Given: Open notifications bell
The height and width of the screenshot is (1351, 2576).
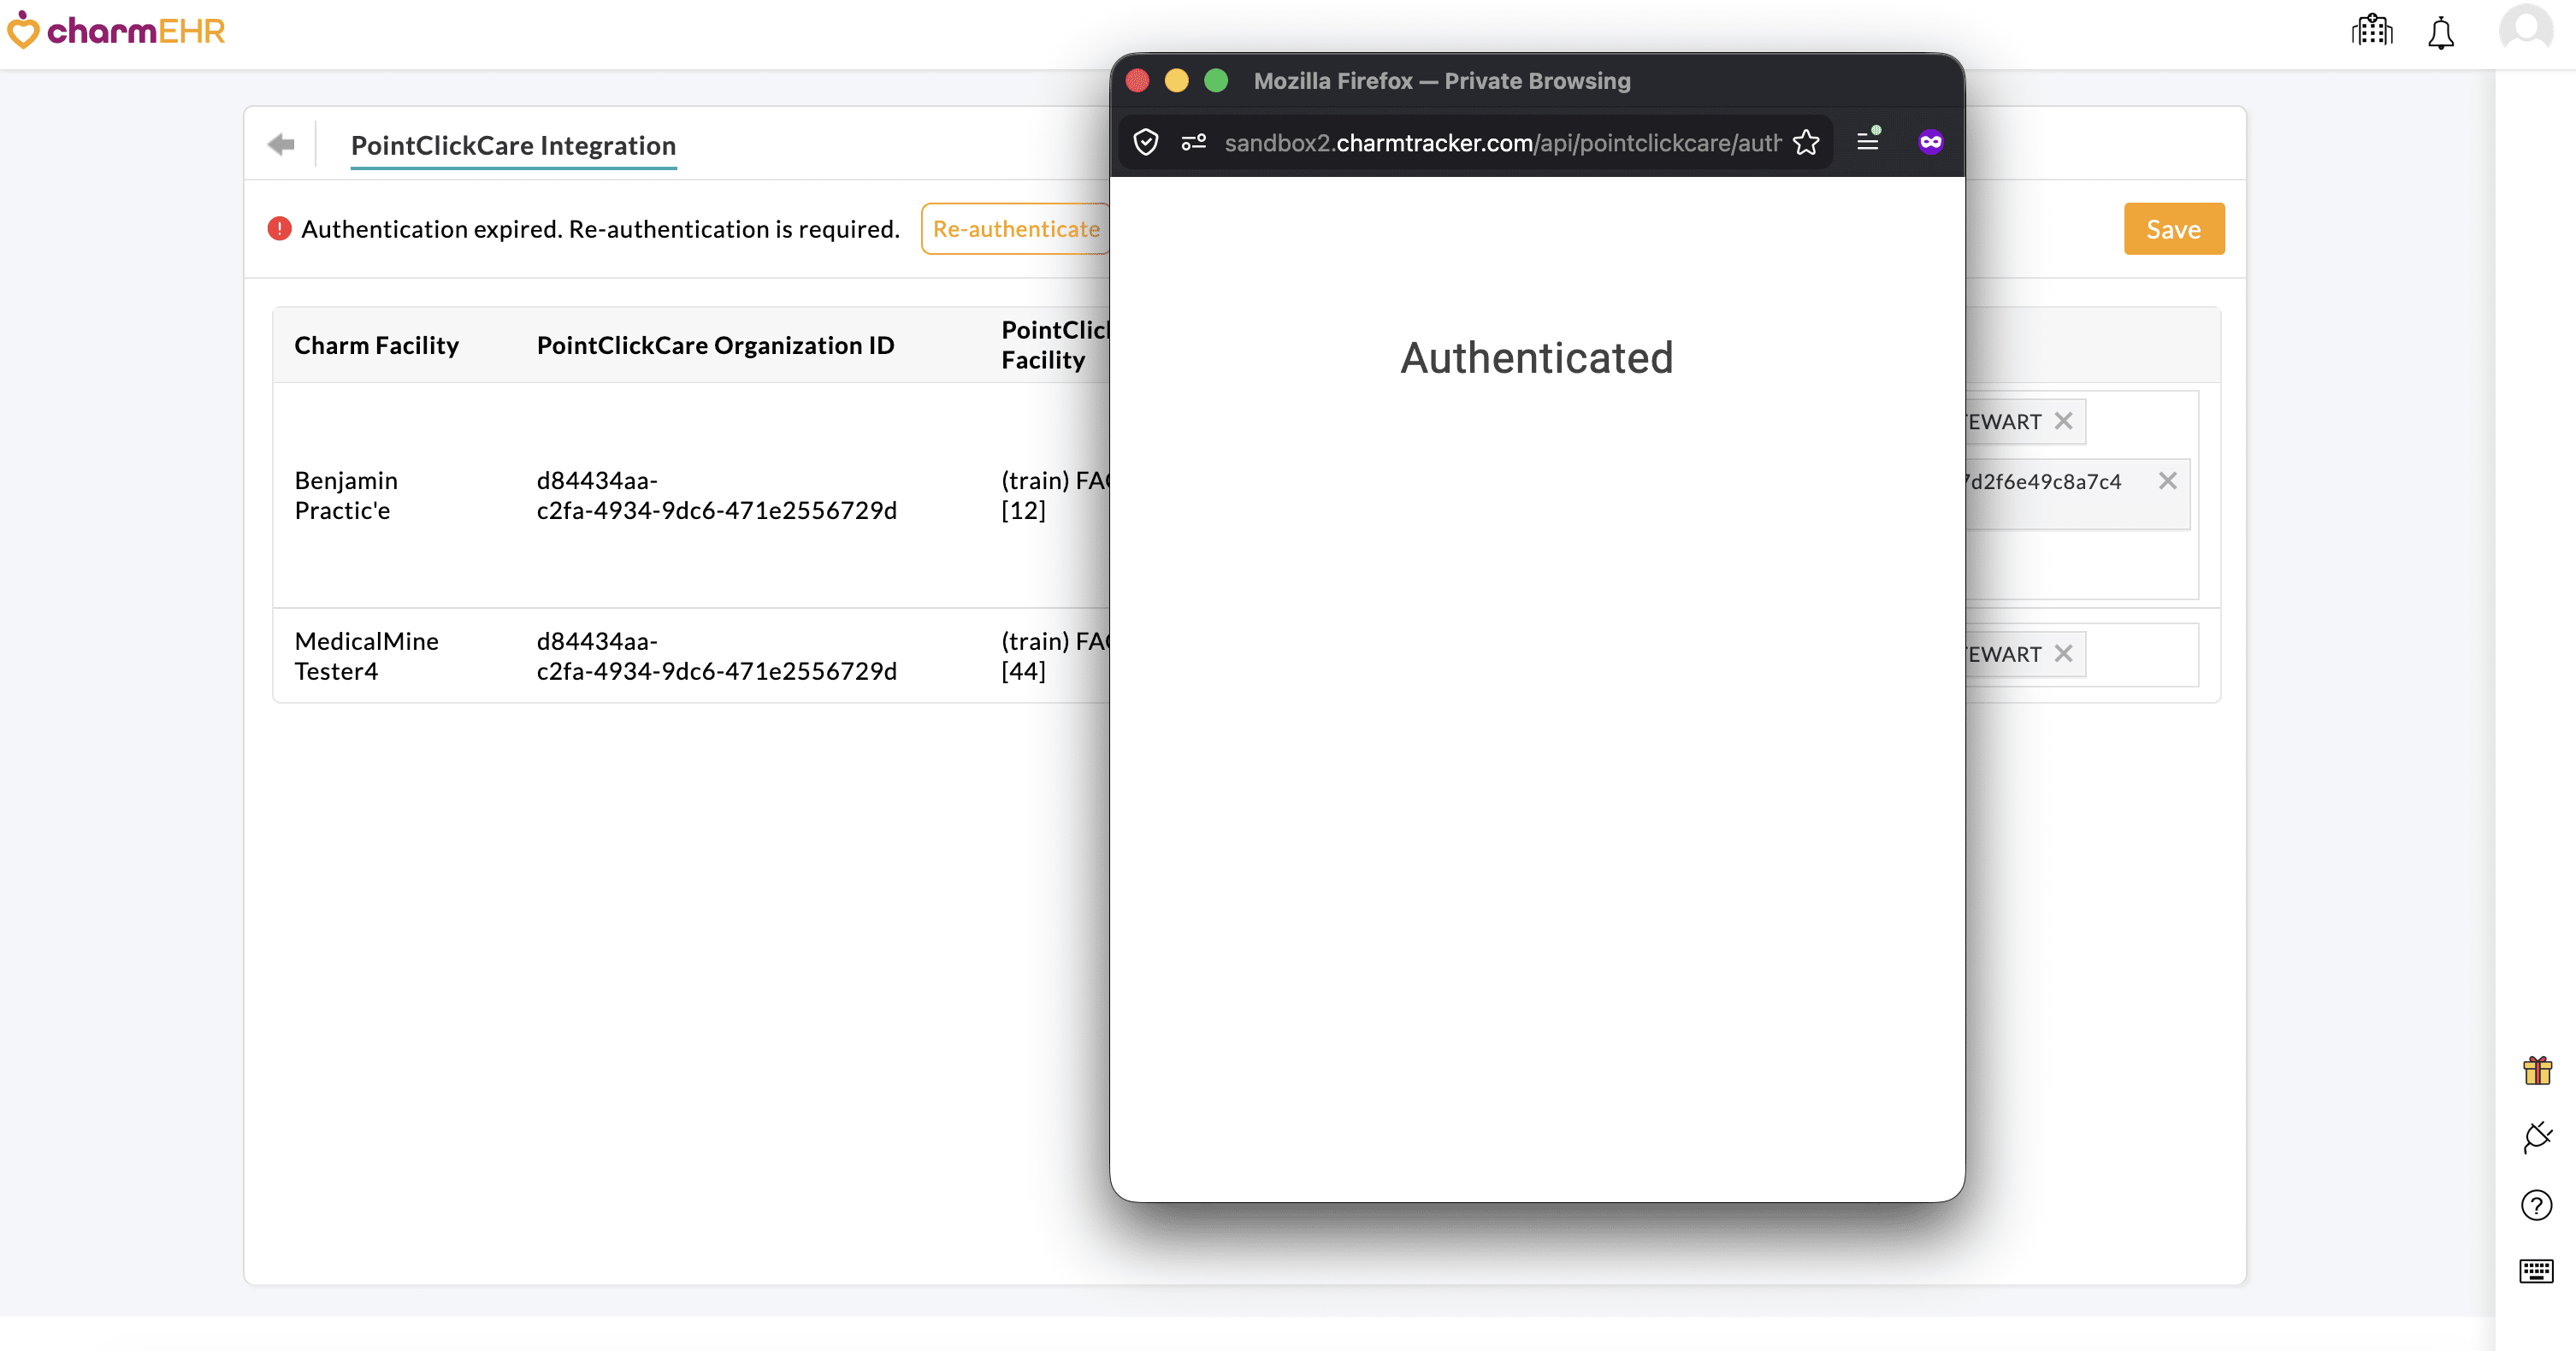Looking at the screenshot, I should click(x=2441, y=32).
